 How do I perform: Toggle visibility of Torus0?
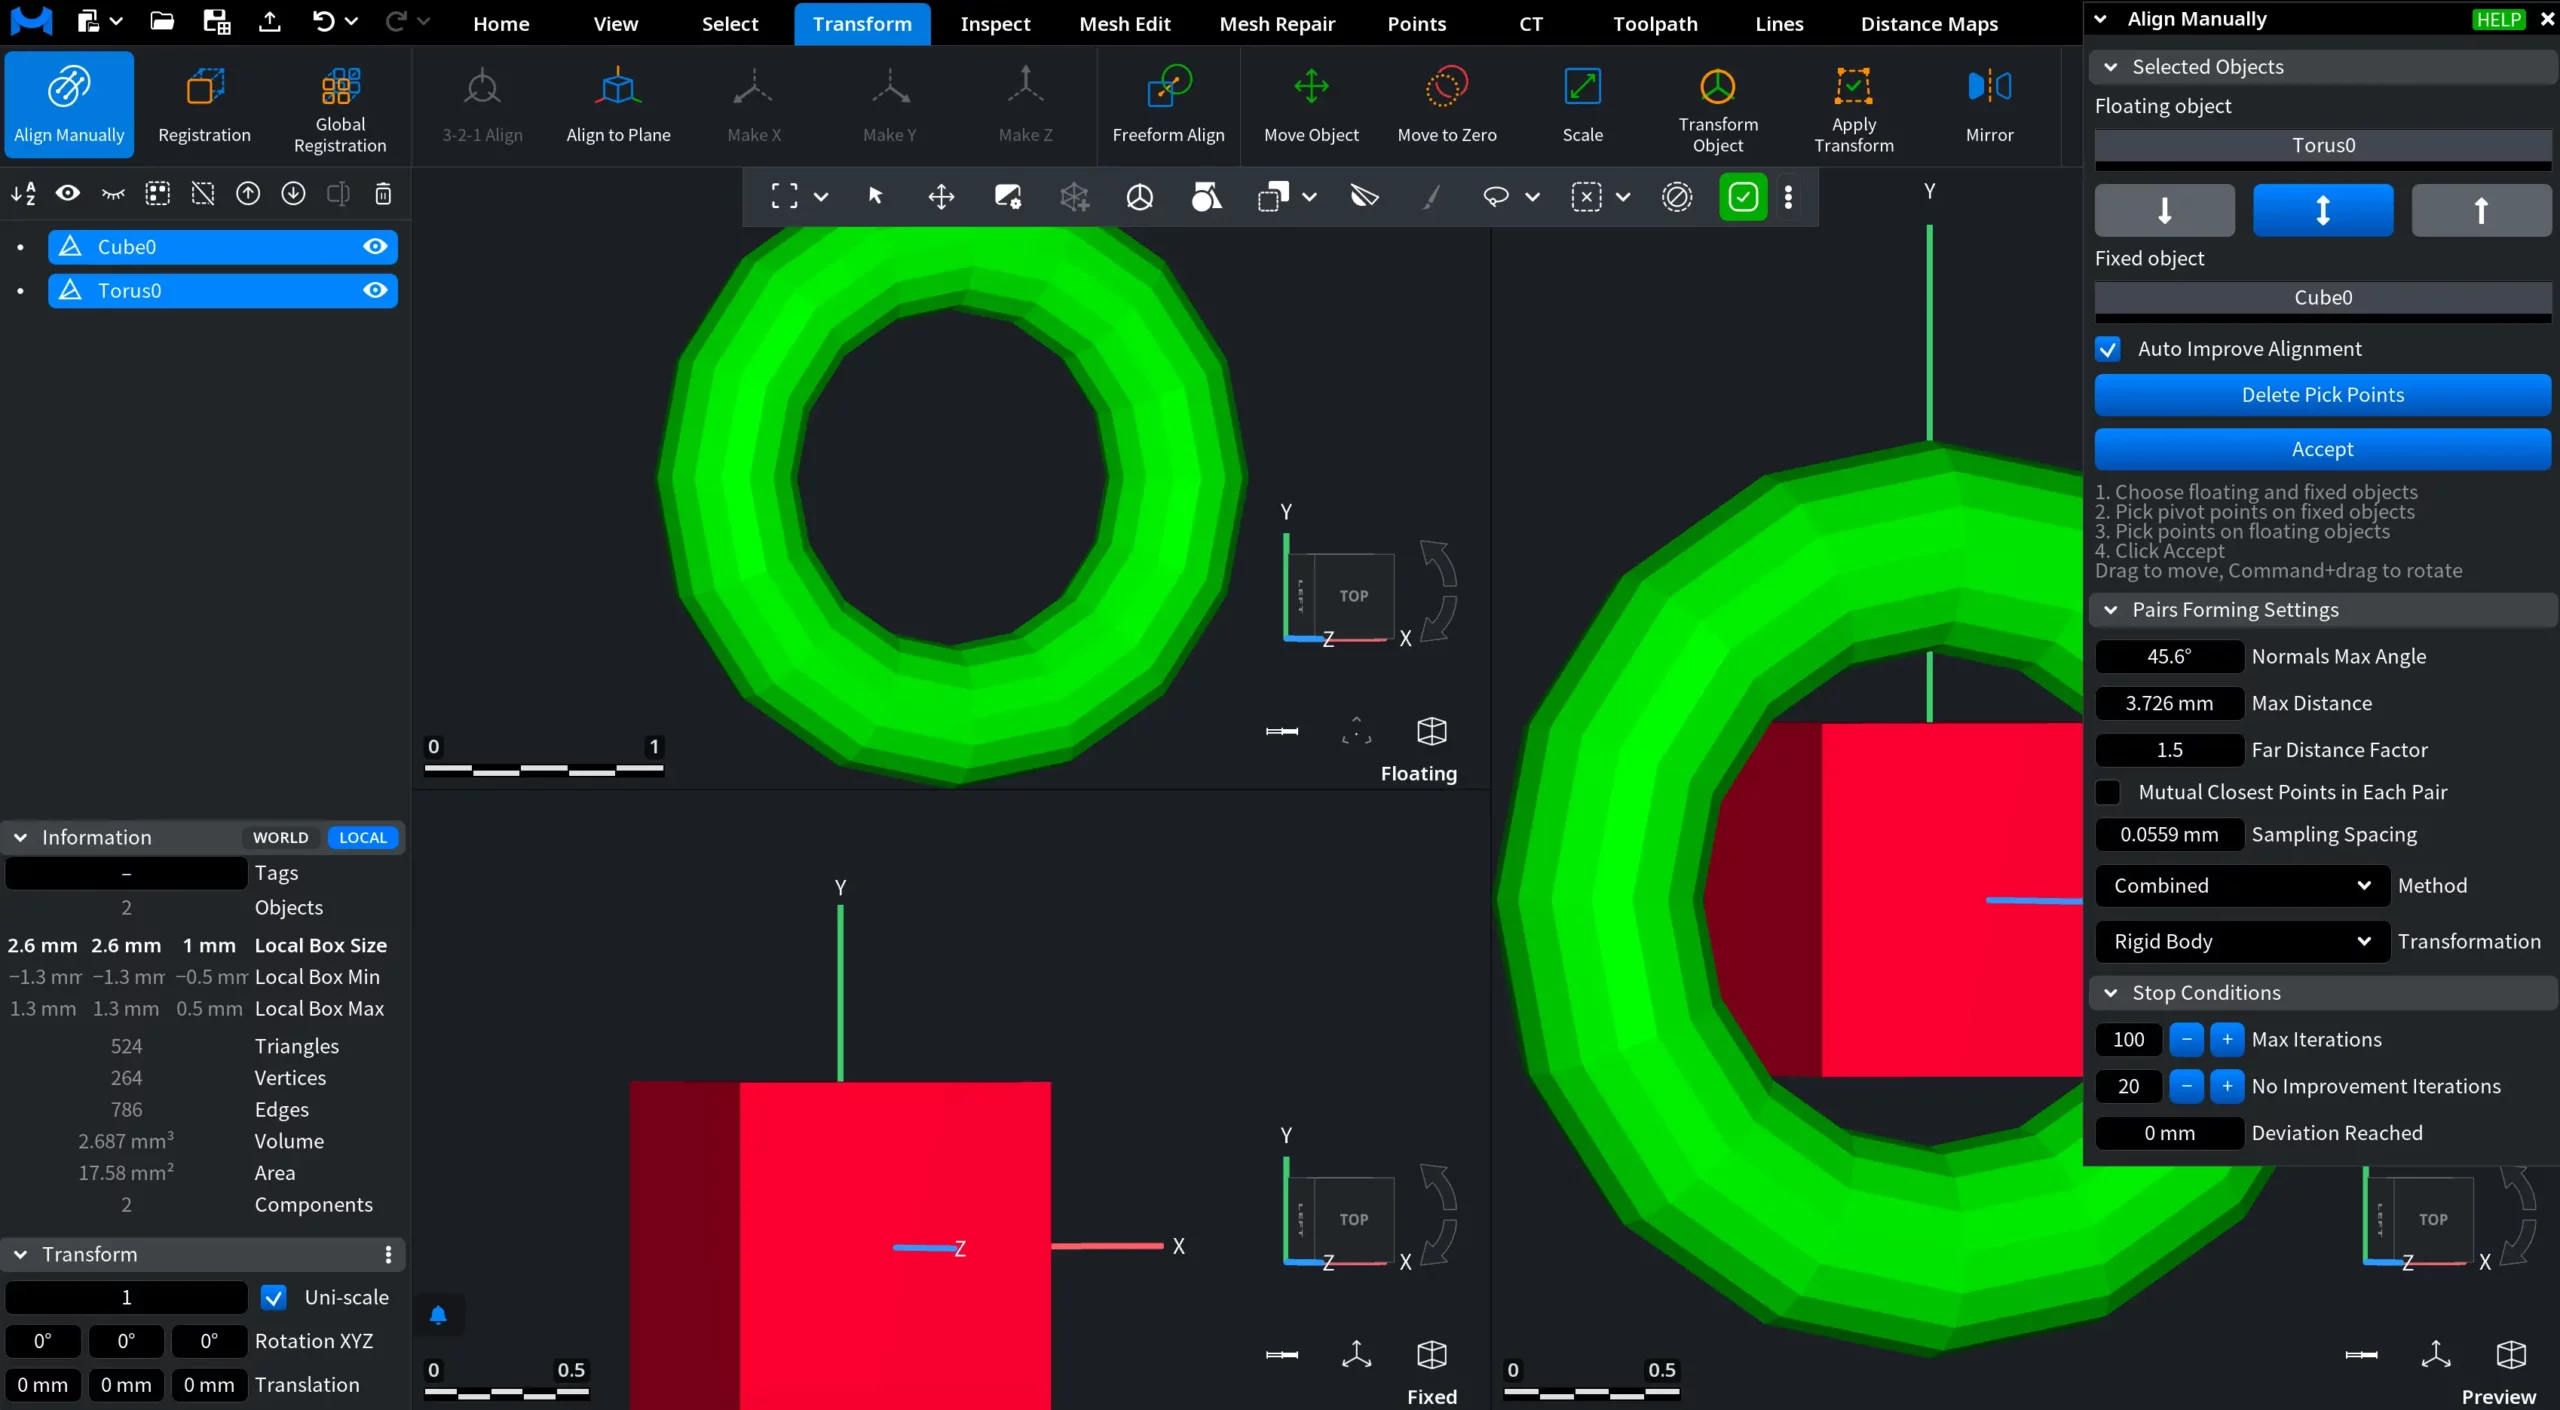[x=375, y=290]
